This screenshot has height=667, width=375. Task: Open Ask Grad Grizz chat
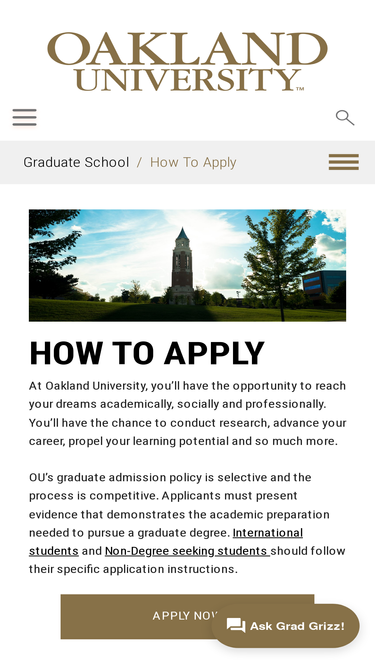click(285, 626)
